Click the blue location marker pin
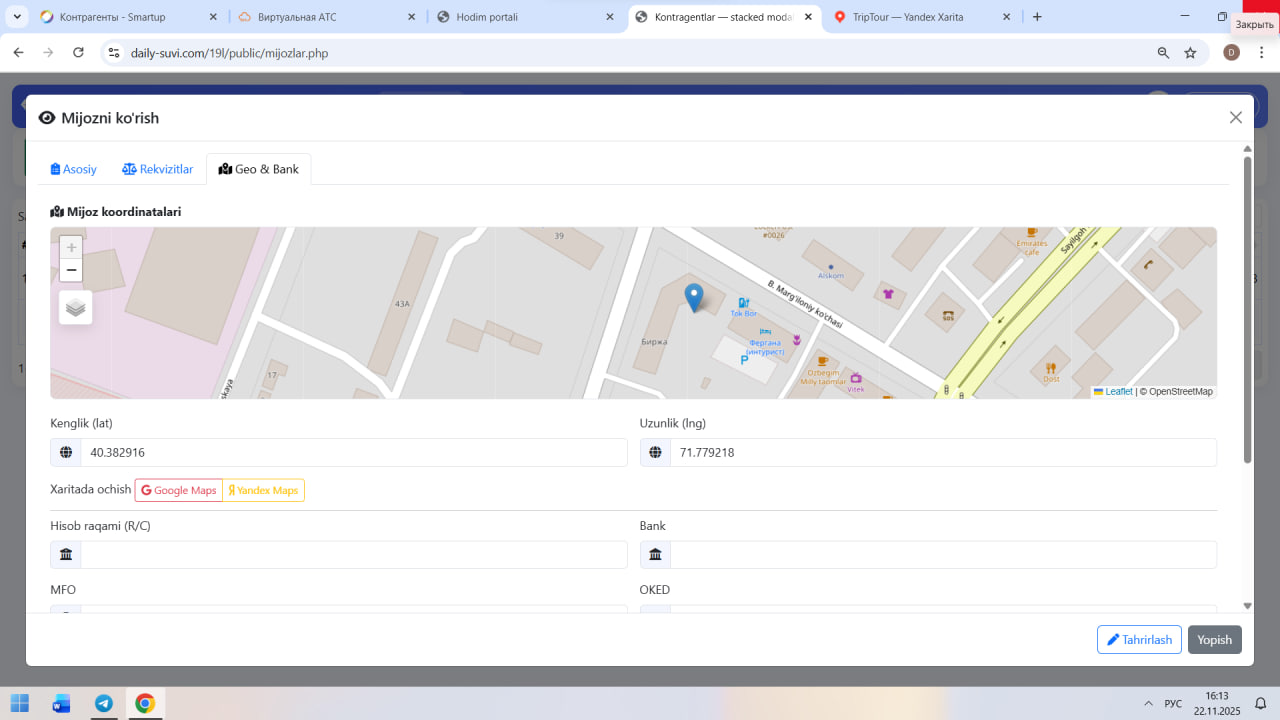The width and height of the screenshot is (1280, 720). point(693,297)
